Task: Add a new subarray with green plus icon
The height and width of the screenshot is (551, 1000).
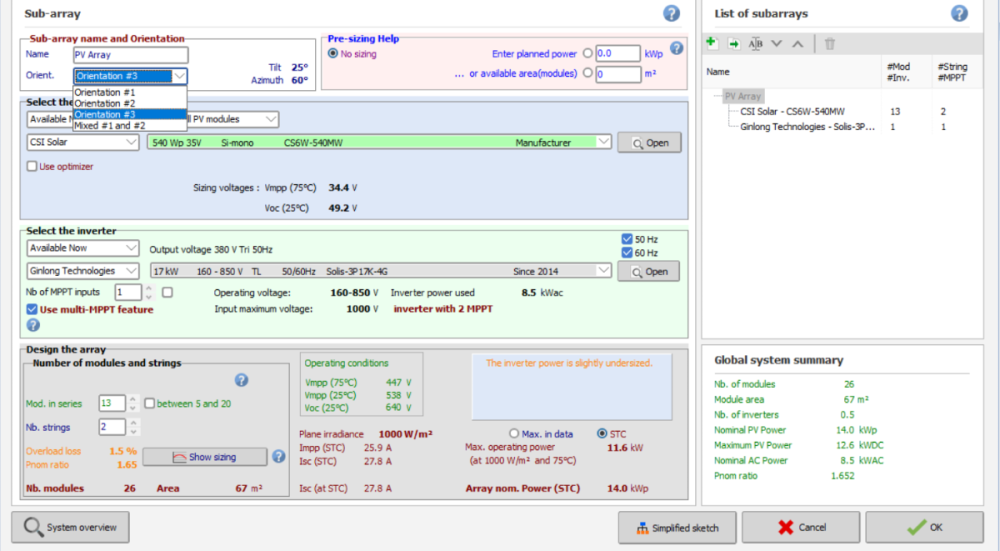Action: 711,43
